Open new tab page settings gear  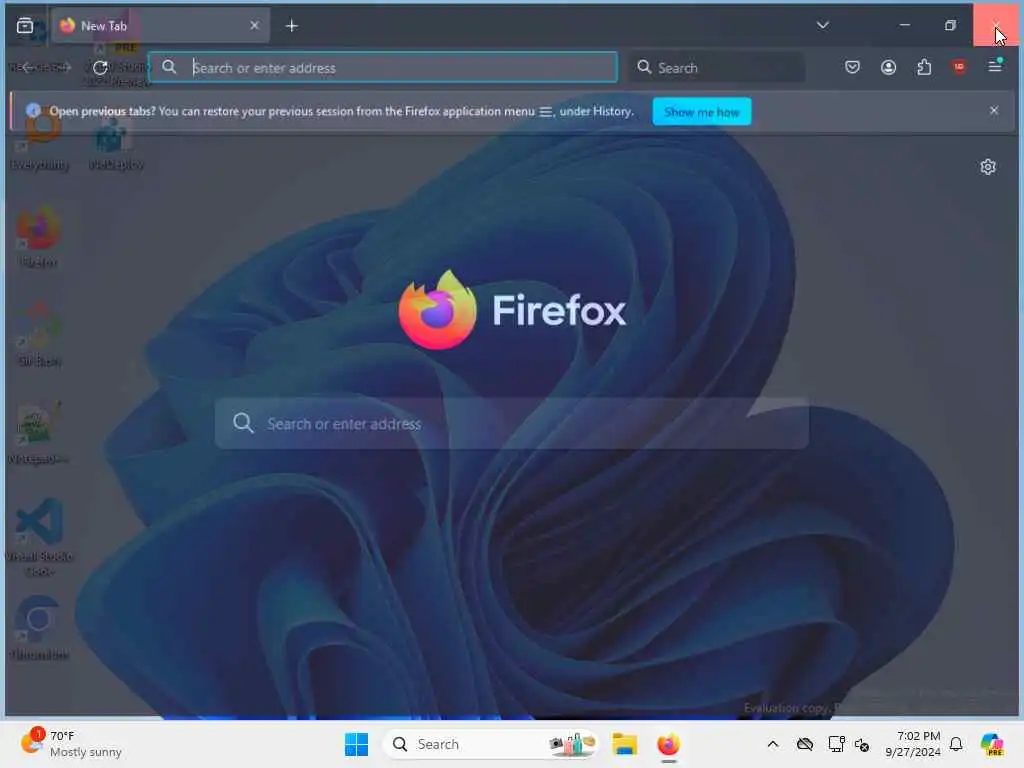[987, 167]
